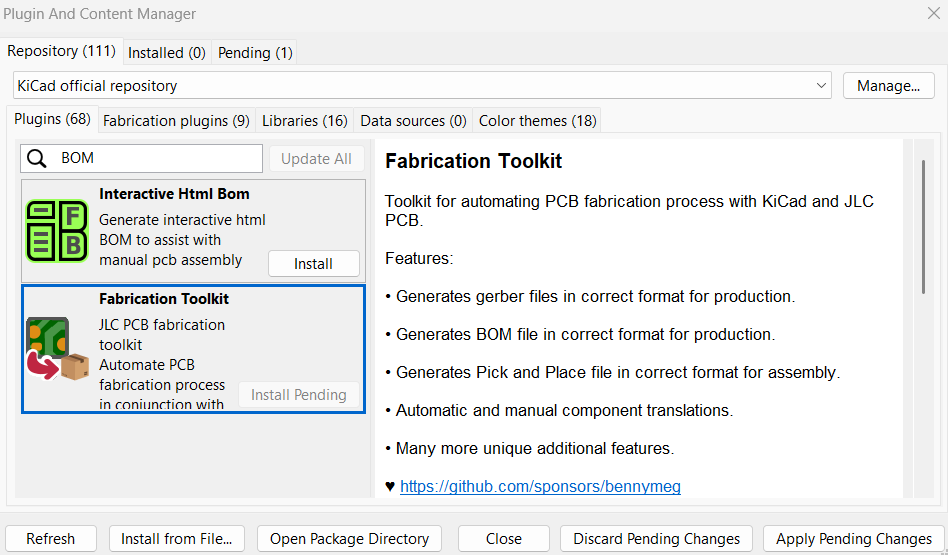Click the magnifier search icon
The image size is (948, 555).
(x=37, y=158)
